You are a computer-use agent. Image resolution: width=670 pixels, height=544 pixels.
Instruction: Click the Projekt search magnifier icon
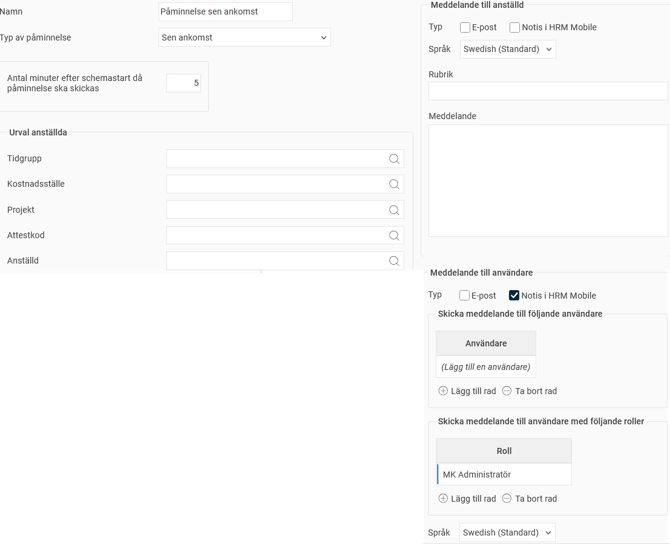tap(394, 210)
